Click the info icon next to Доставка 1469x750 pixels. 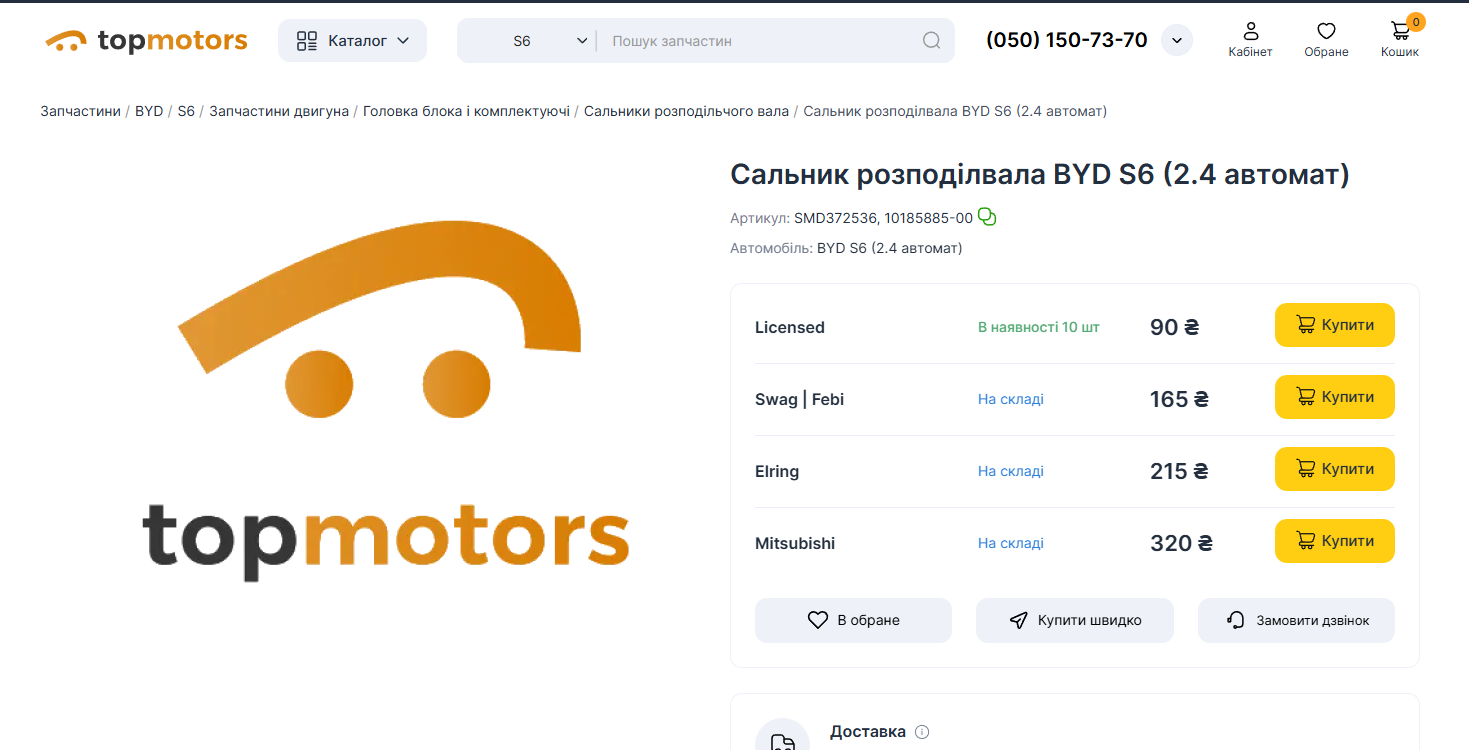tap(922, 732)
